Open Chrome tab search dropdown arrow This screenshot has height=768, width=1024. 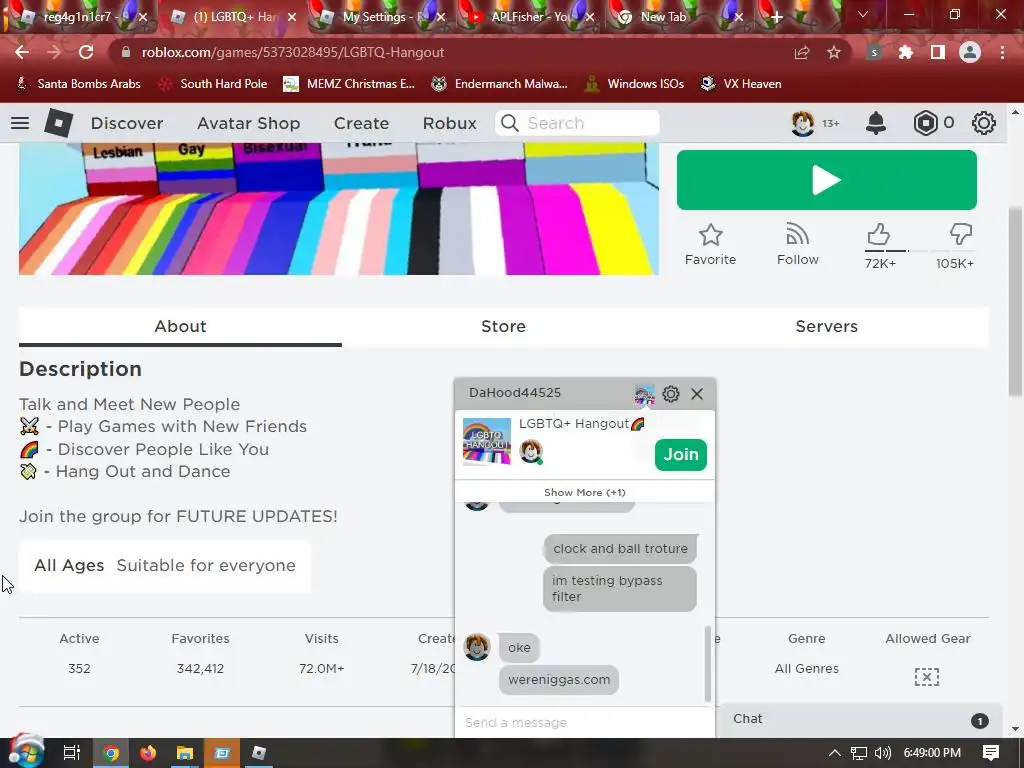click(x=863, y=14)
